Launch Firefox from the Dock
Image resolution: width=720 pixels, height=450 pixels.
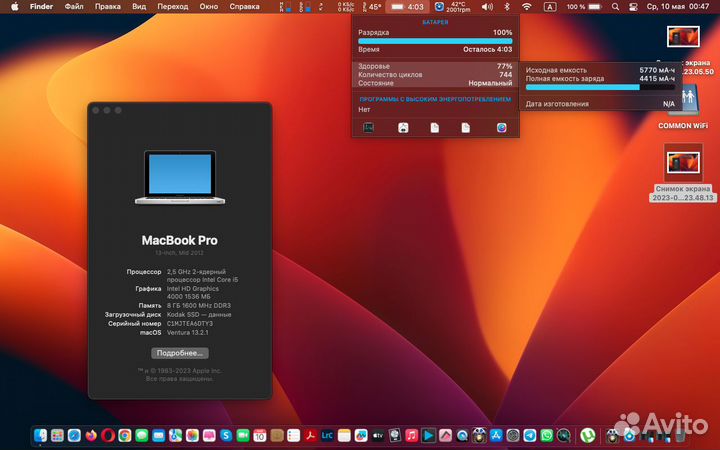pyautogui.click(x=91, y=435)
